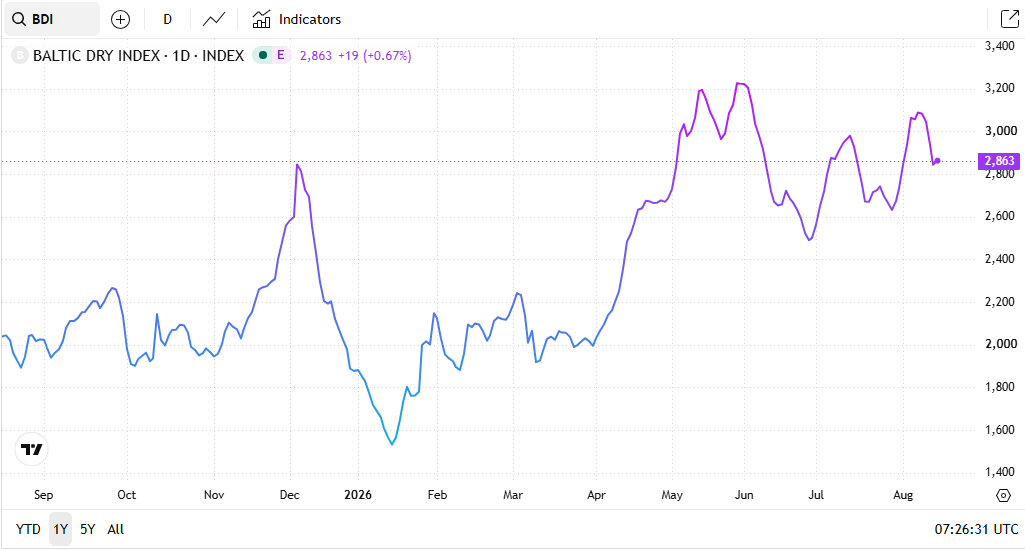Viewport: 1025px width, 550px height.
Task: Click the Dec label on time axis
Action: click(290, 495)
